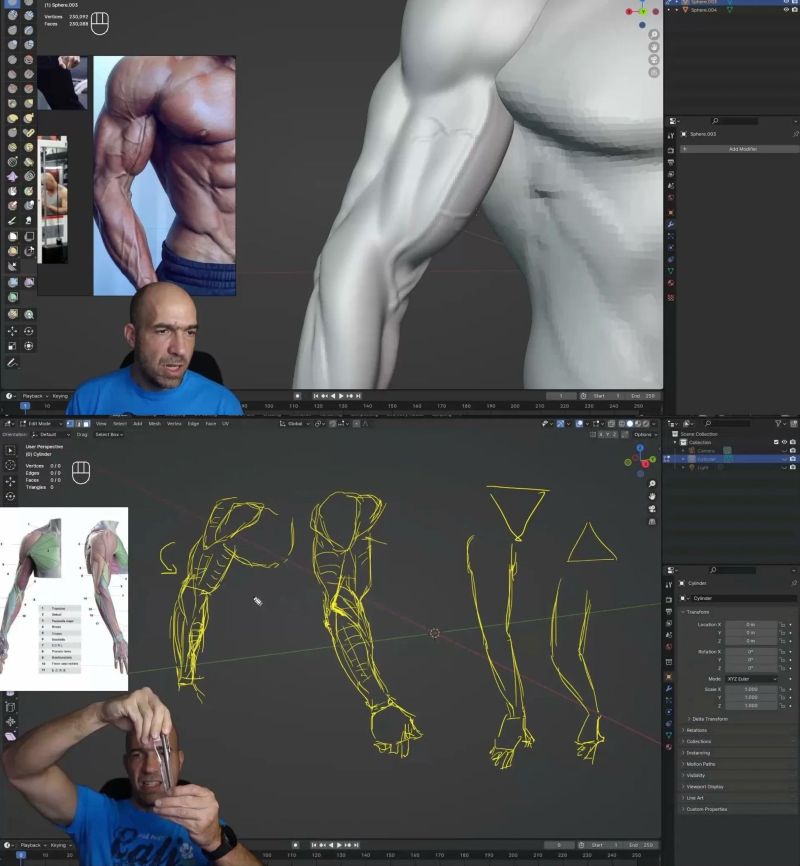Click the zoom magnifier in bottom viewport
800x866 pixels.
pyautogui.click(x=651, y=483)
